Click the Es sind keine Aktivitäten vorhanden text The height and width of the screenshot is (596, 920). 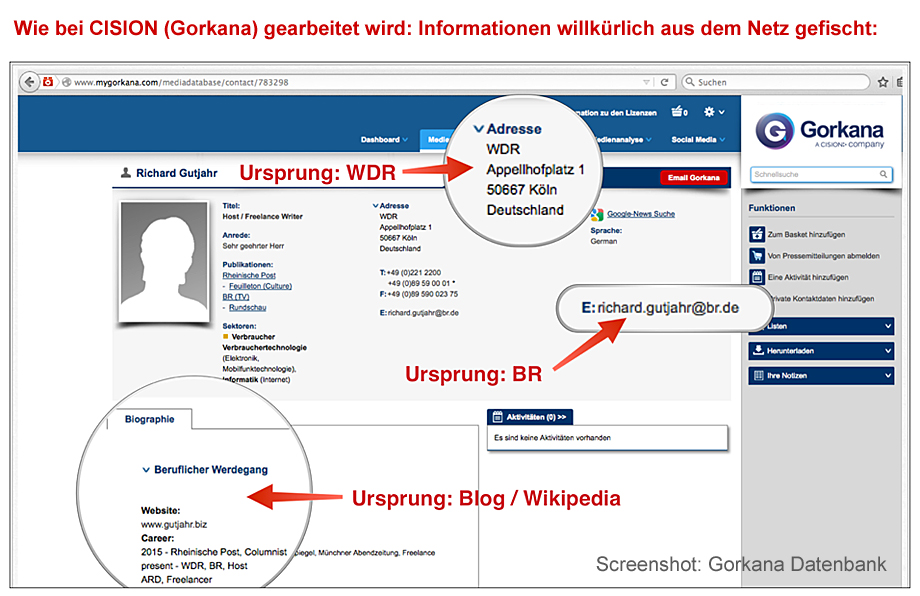552,438
